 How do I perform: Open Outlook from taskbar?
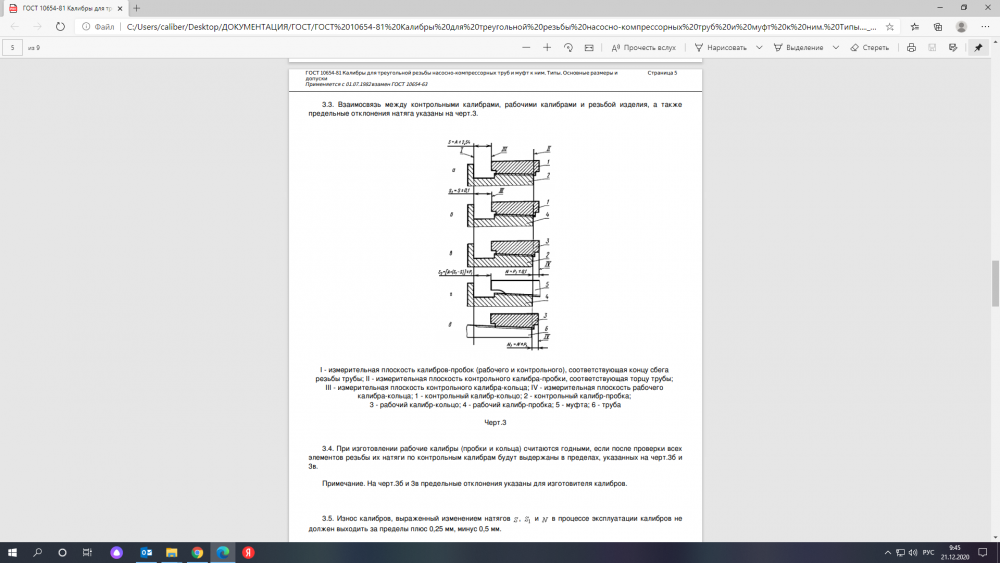tap(146, 553)
